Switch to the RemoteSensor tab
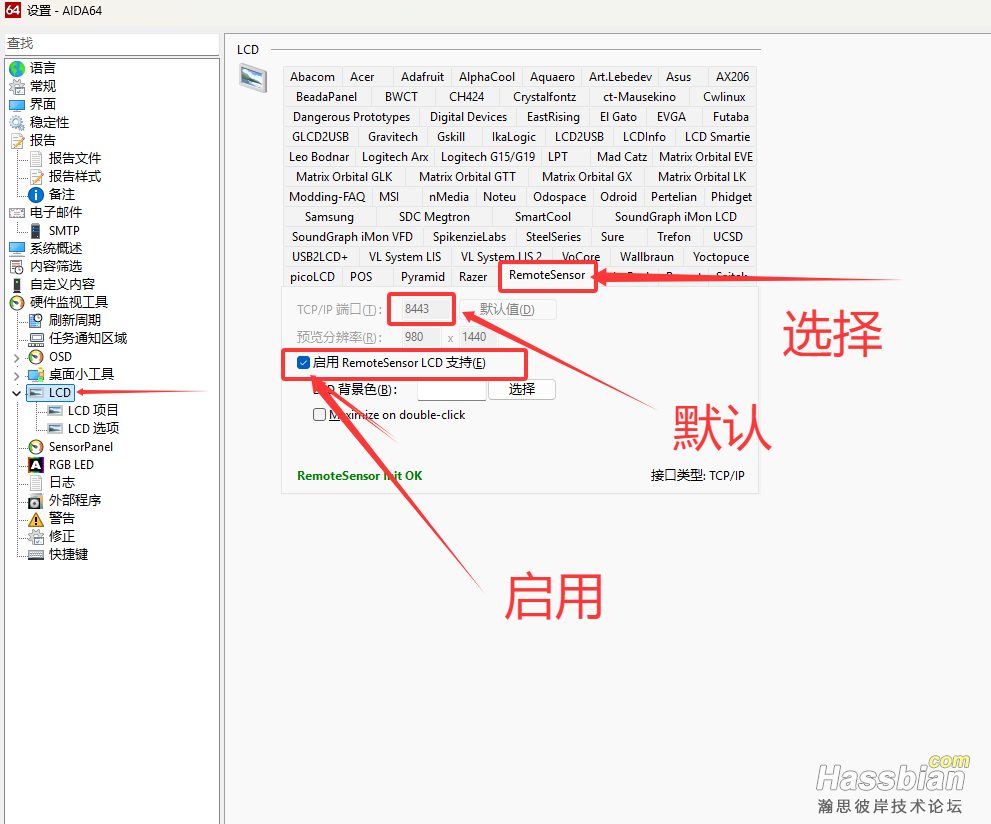The width and height of the screenshot is (991, 824). click(x=547, y=275)
